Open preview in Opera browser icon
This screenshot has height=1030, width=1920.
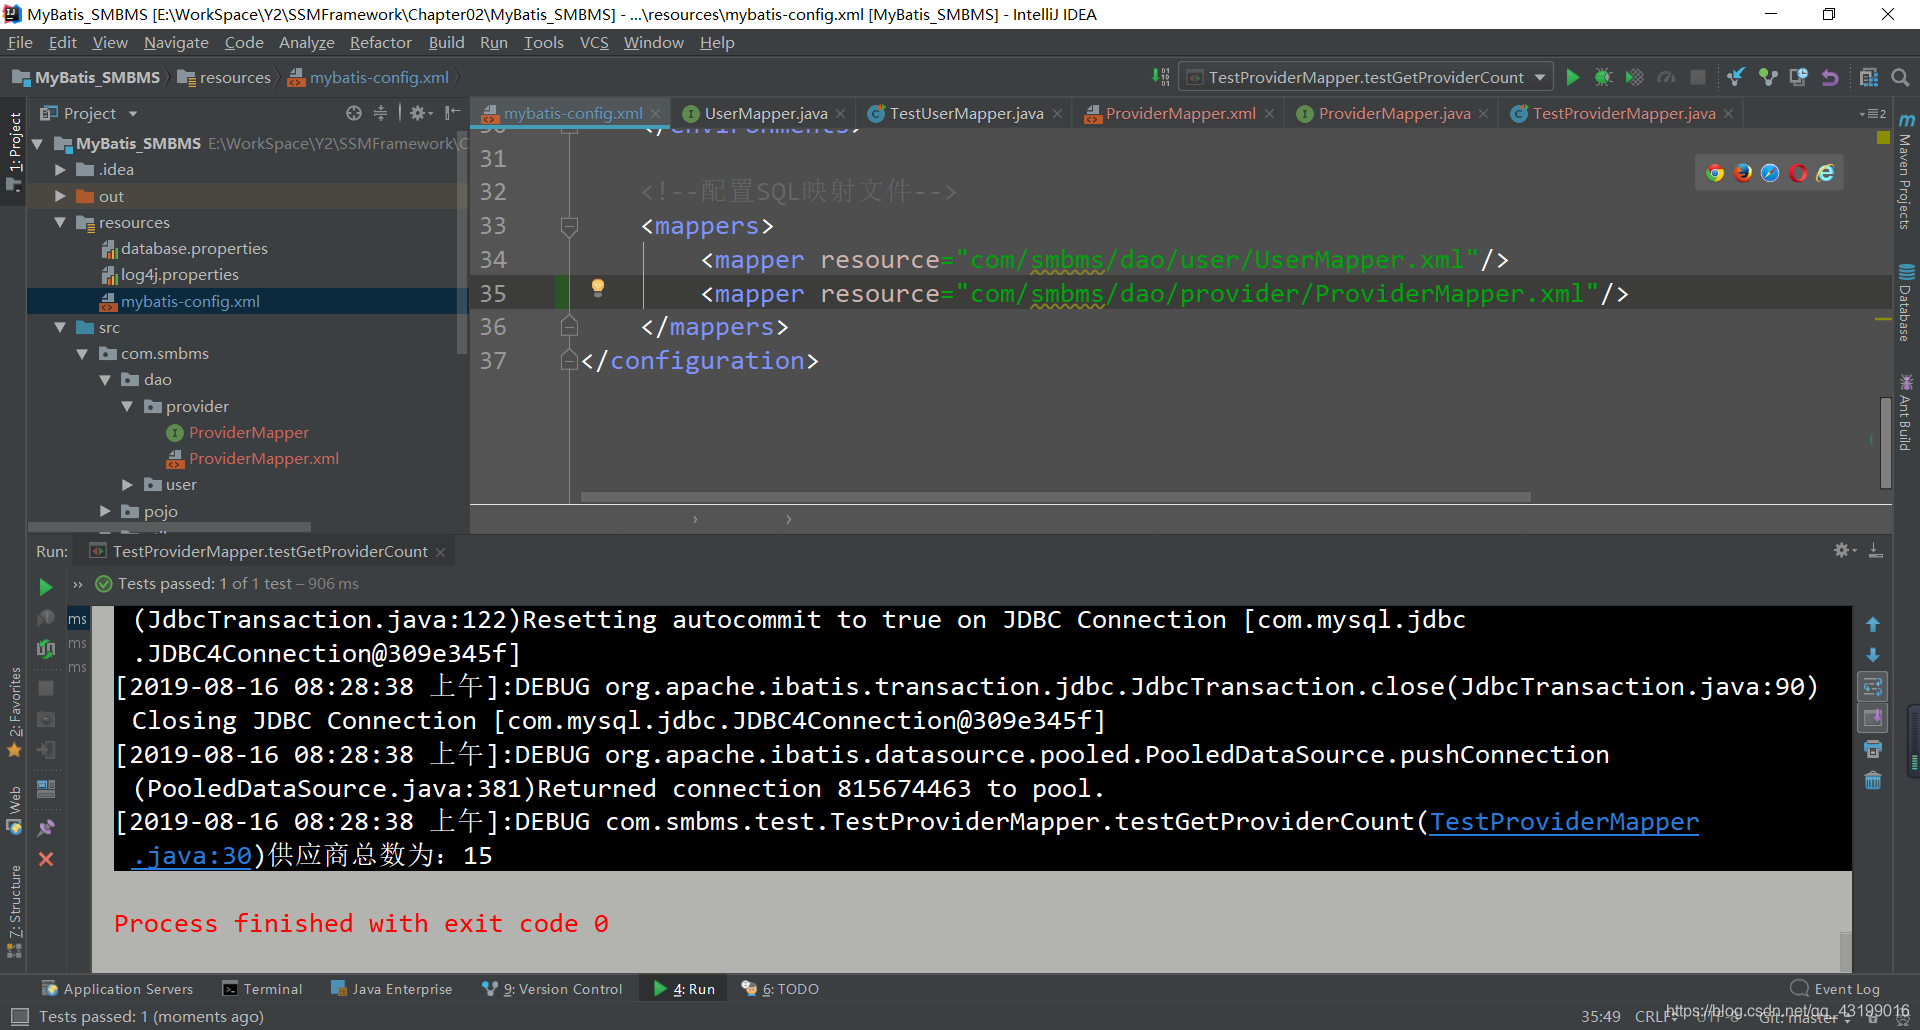(x=1798, y=173)
